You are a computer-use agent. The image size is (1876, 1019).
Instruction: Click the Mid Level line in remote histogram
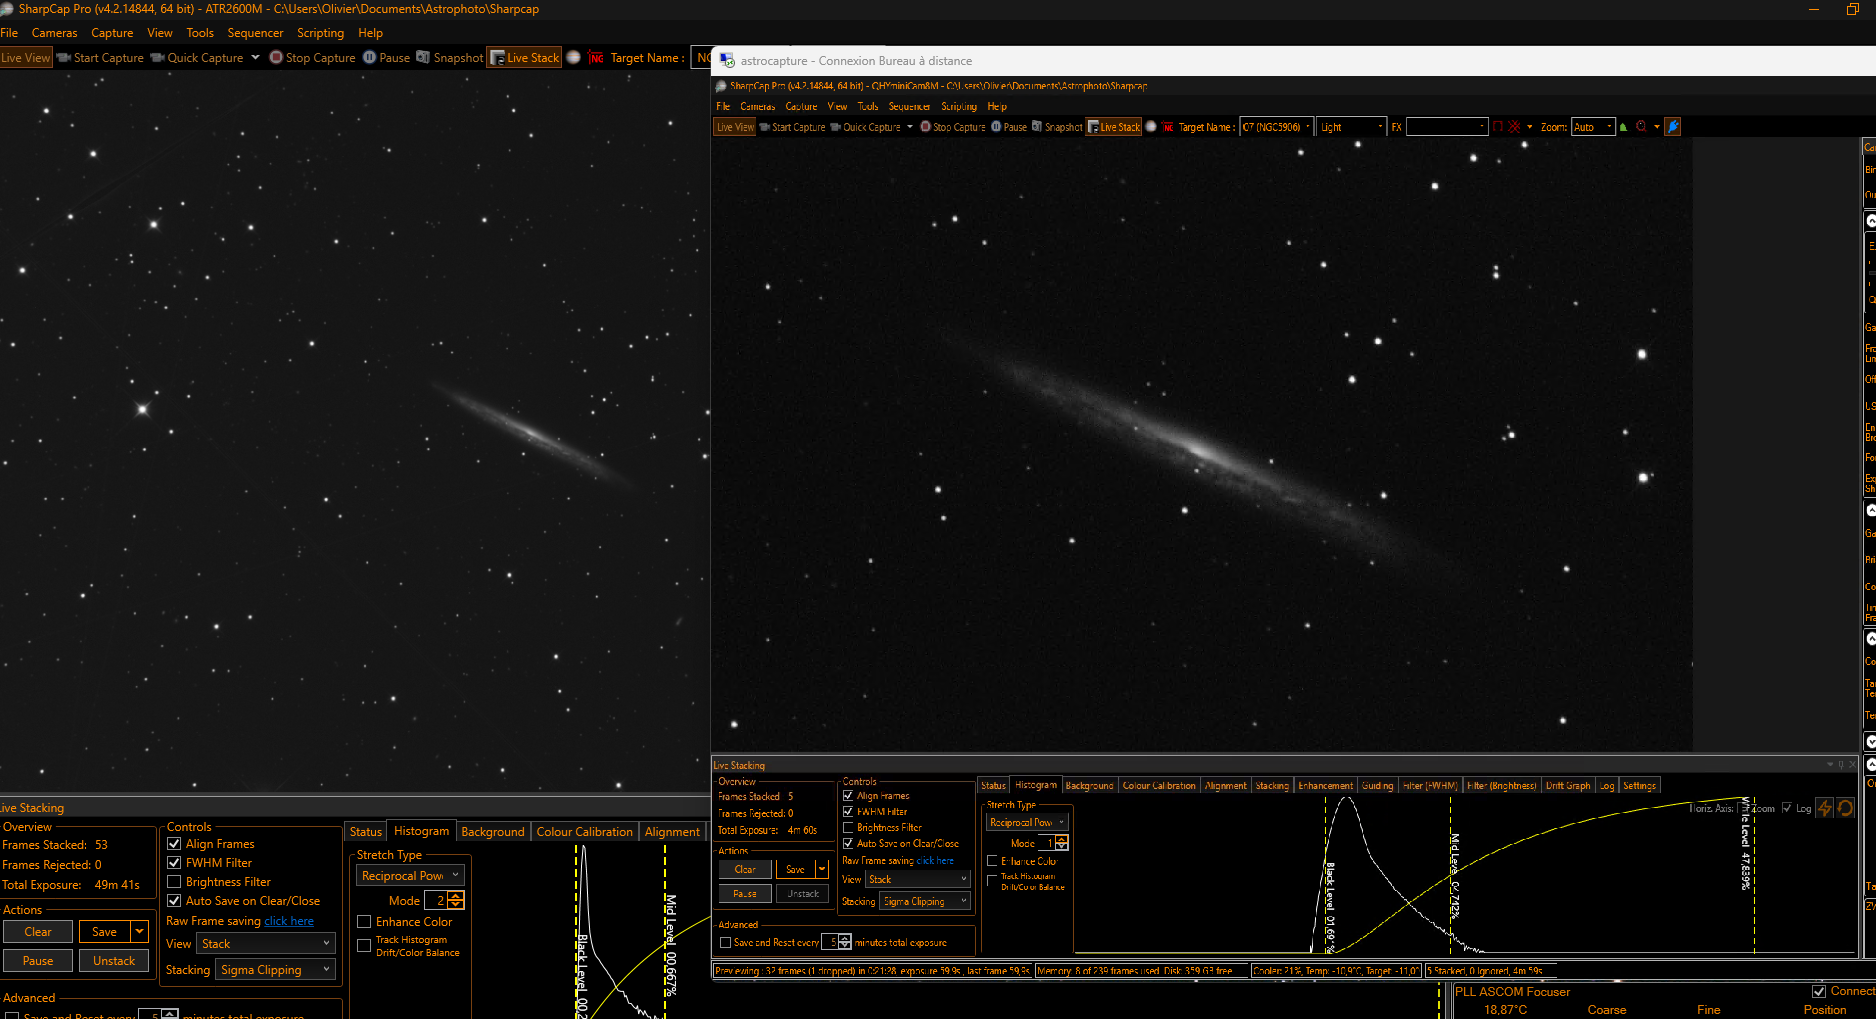pos(1451,874)
